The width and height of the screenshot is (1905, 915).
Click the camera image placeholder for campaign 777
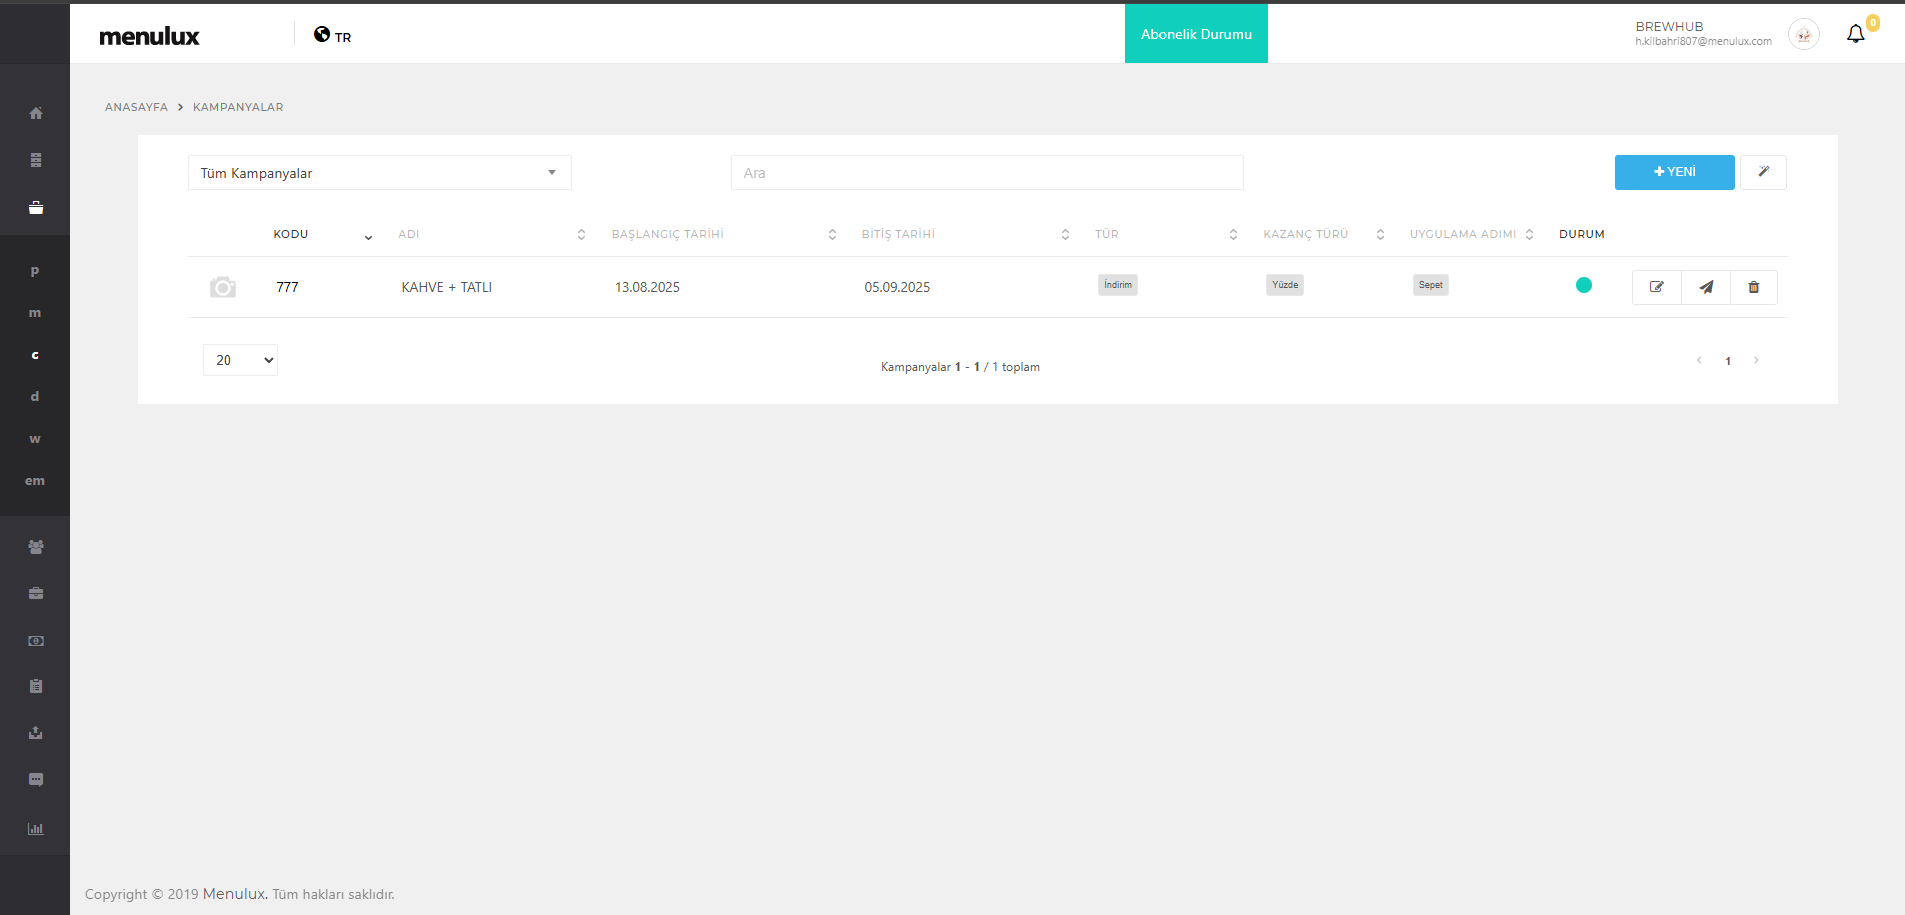pyautogui.click(x=223, y=288)
